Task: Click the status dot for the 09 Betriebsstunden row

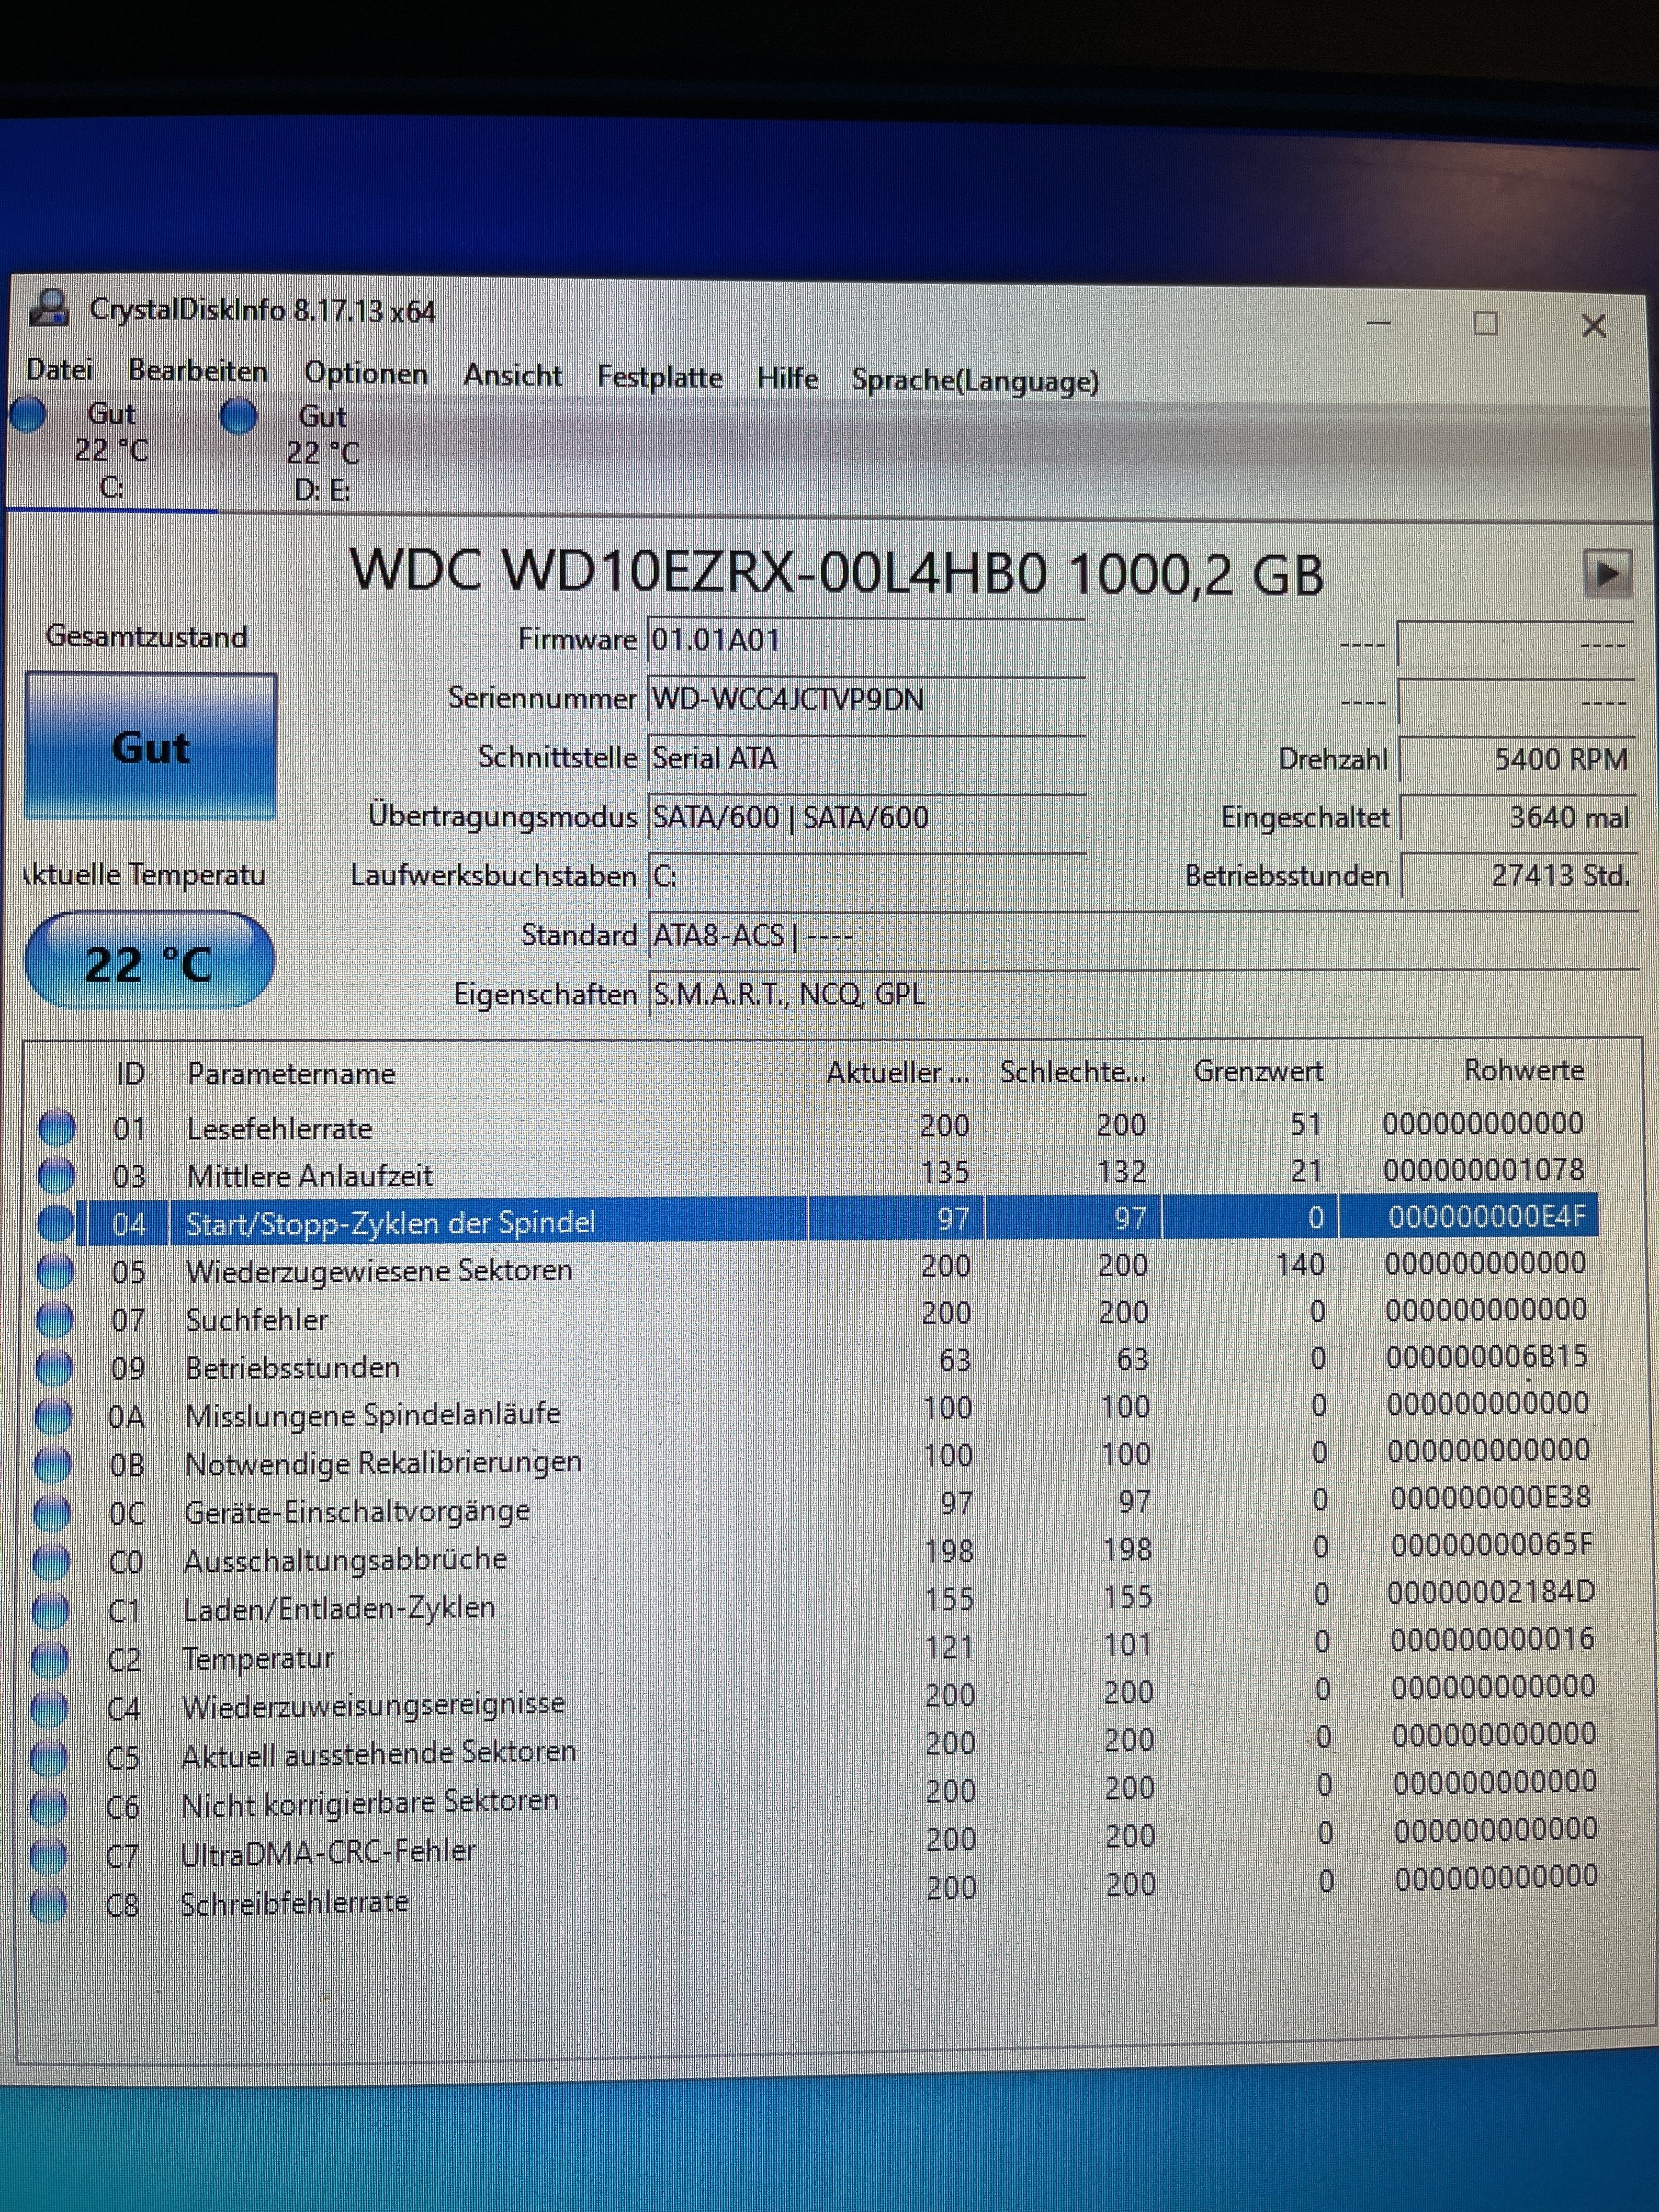Action: coord(54,1367)
